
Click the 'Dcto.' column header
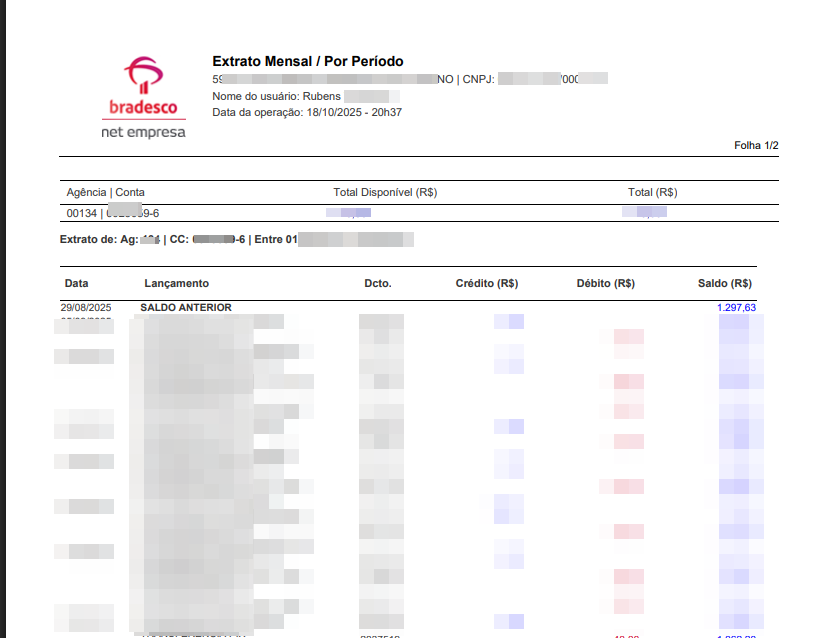coord(378,283)
